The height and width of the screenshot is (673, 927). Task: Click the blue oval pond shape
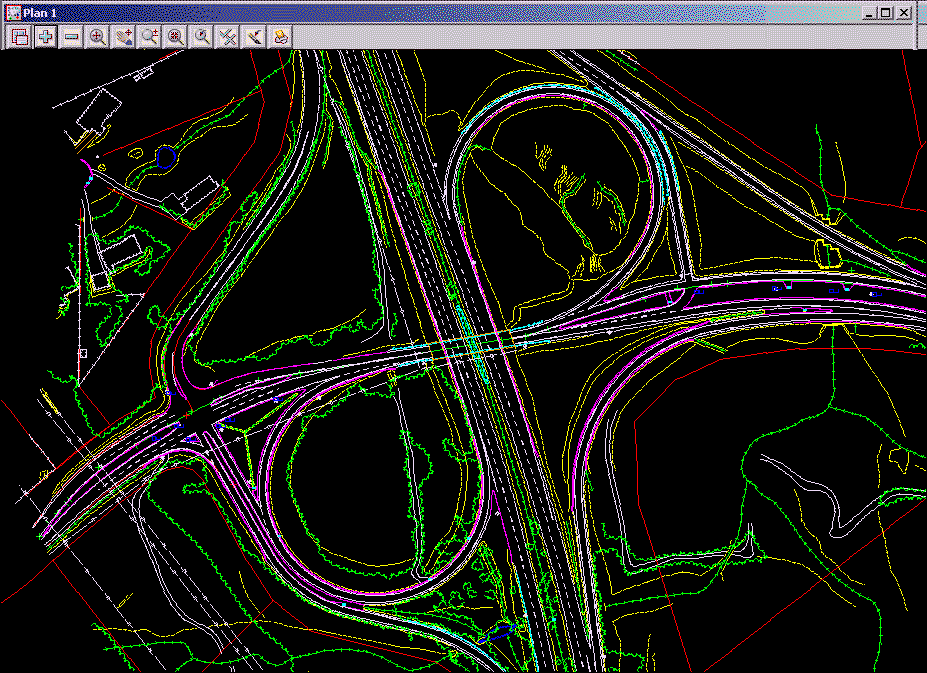click(x=166, y=157)
